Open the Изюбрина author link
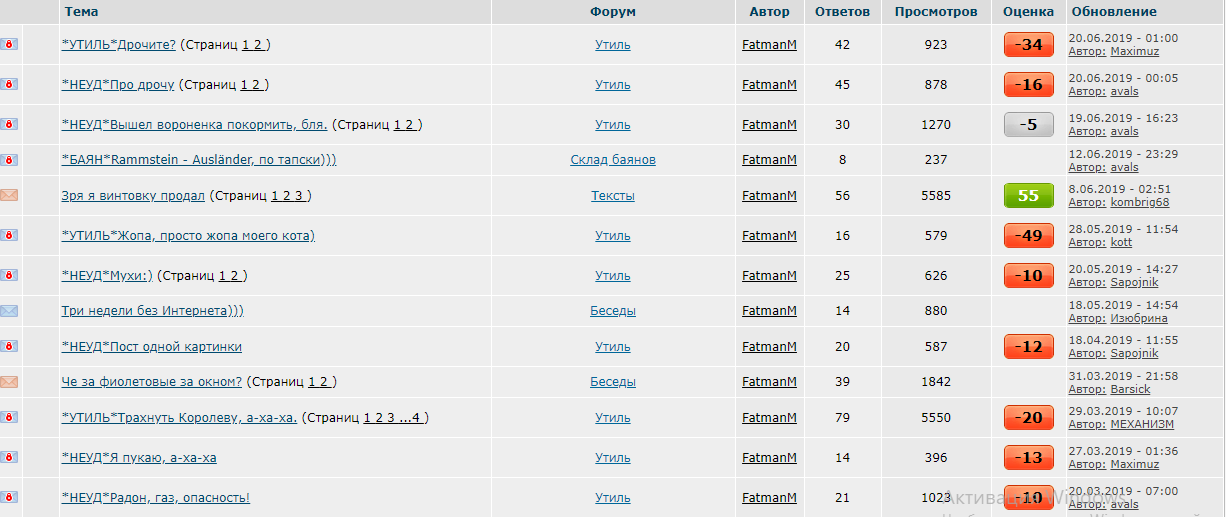The image size is (1226, 517). (1139, 318)
